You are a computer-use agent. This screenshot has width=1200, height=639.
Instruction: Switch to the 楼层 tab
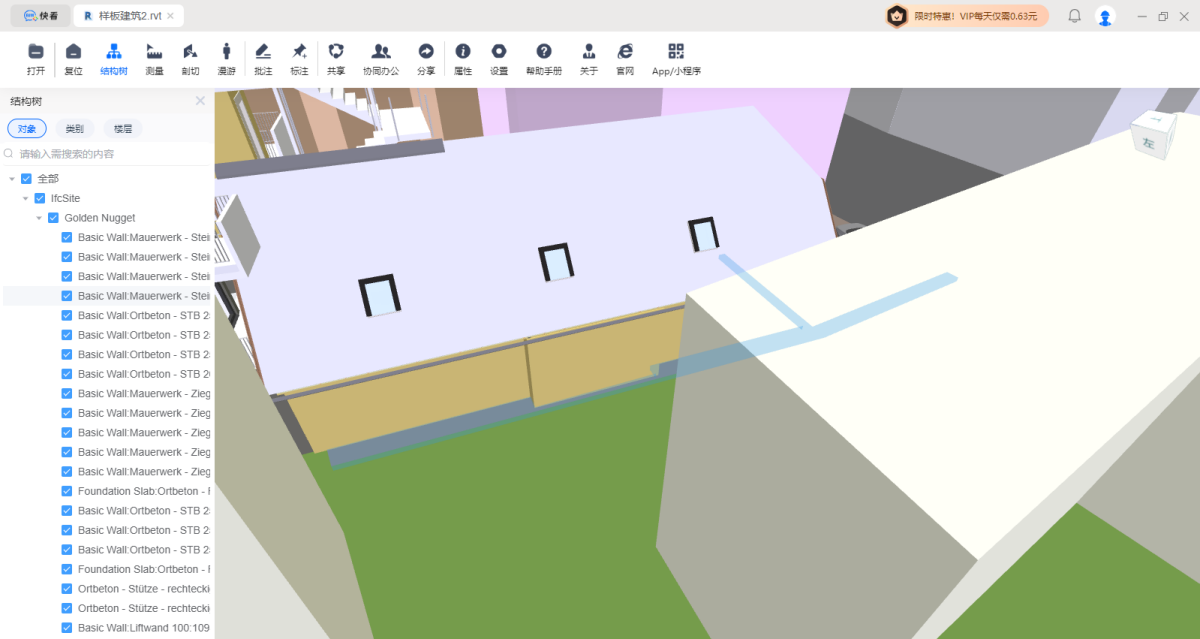[x=122, y=129]
